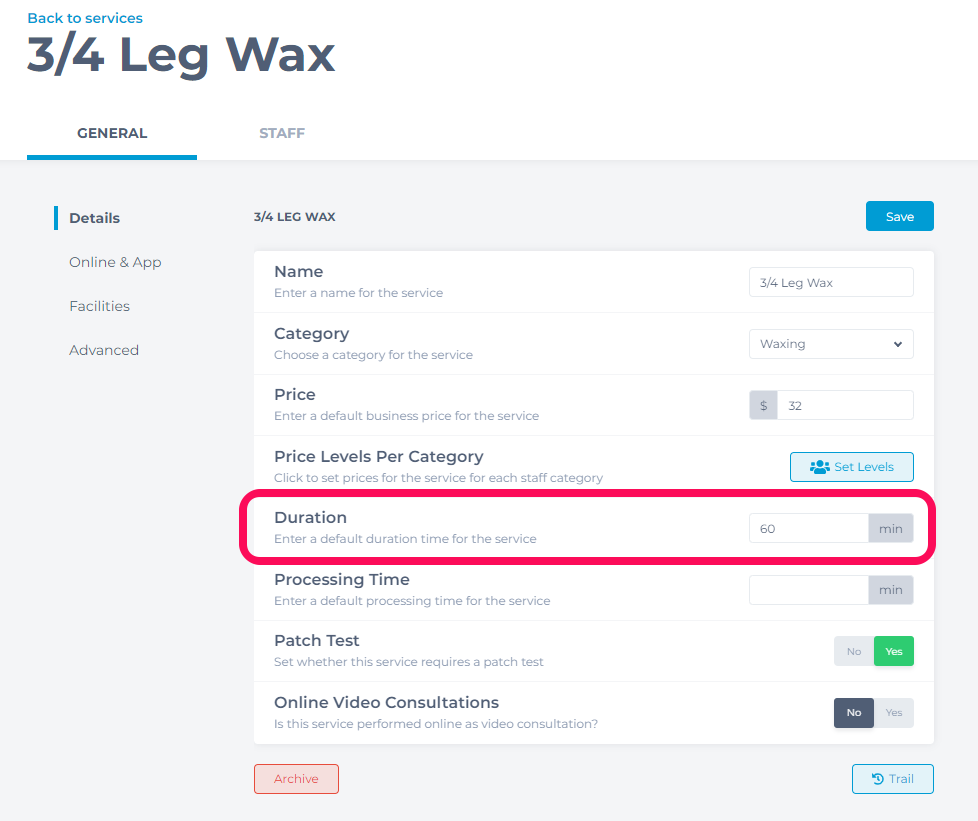
Task: Go to the Facilities section
Action: (99, 306)
